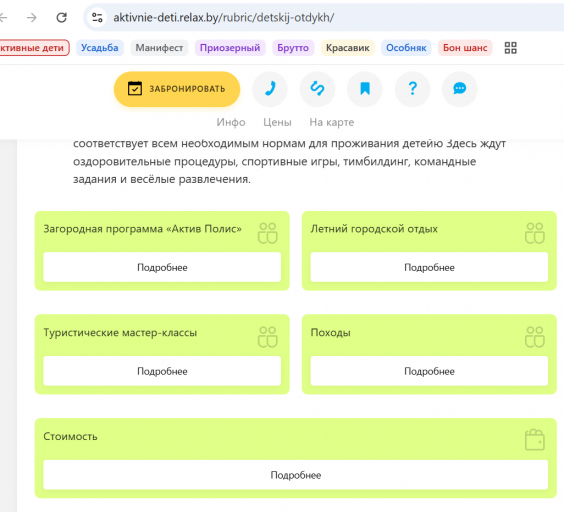Open the Приозерный bookmark
Screen dimensions: 564x512
(230, 48)
